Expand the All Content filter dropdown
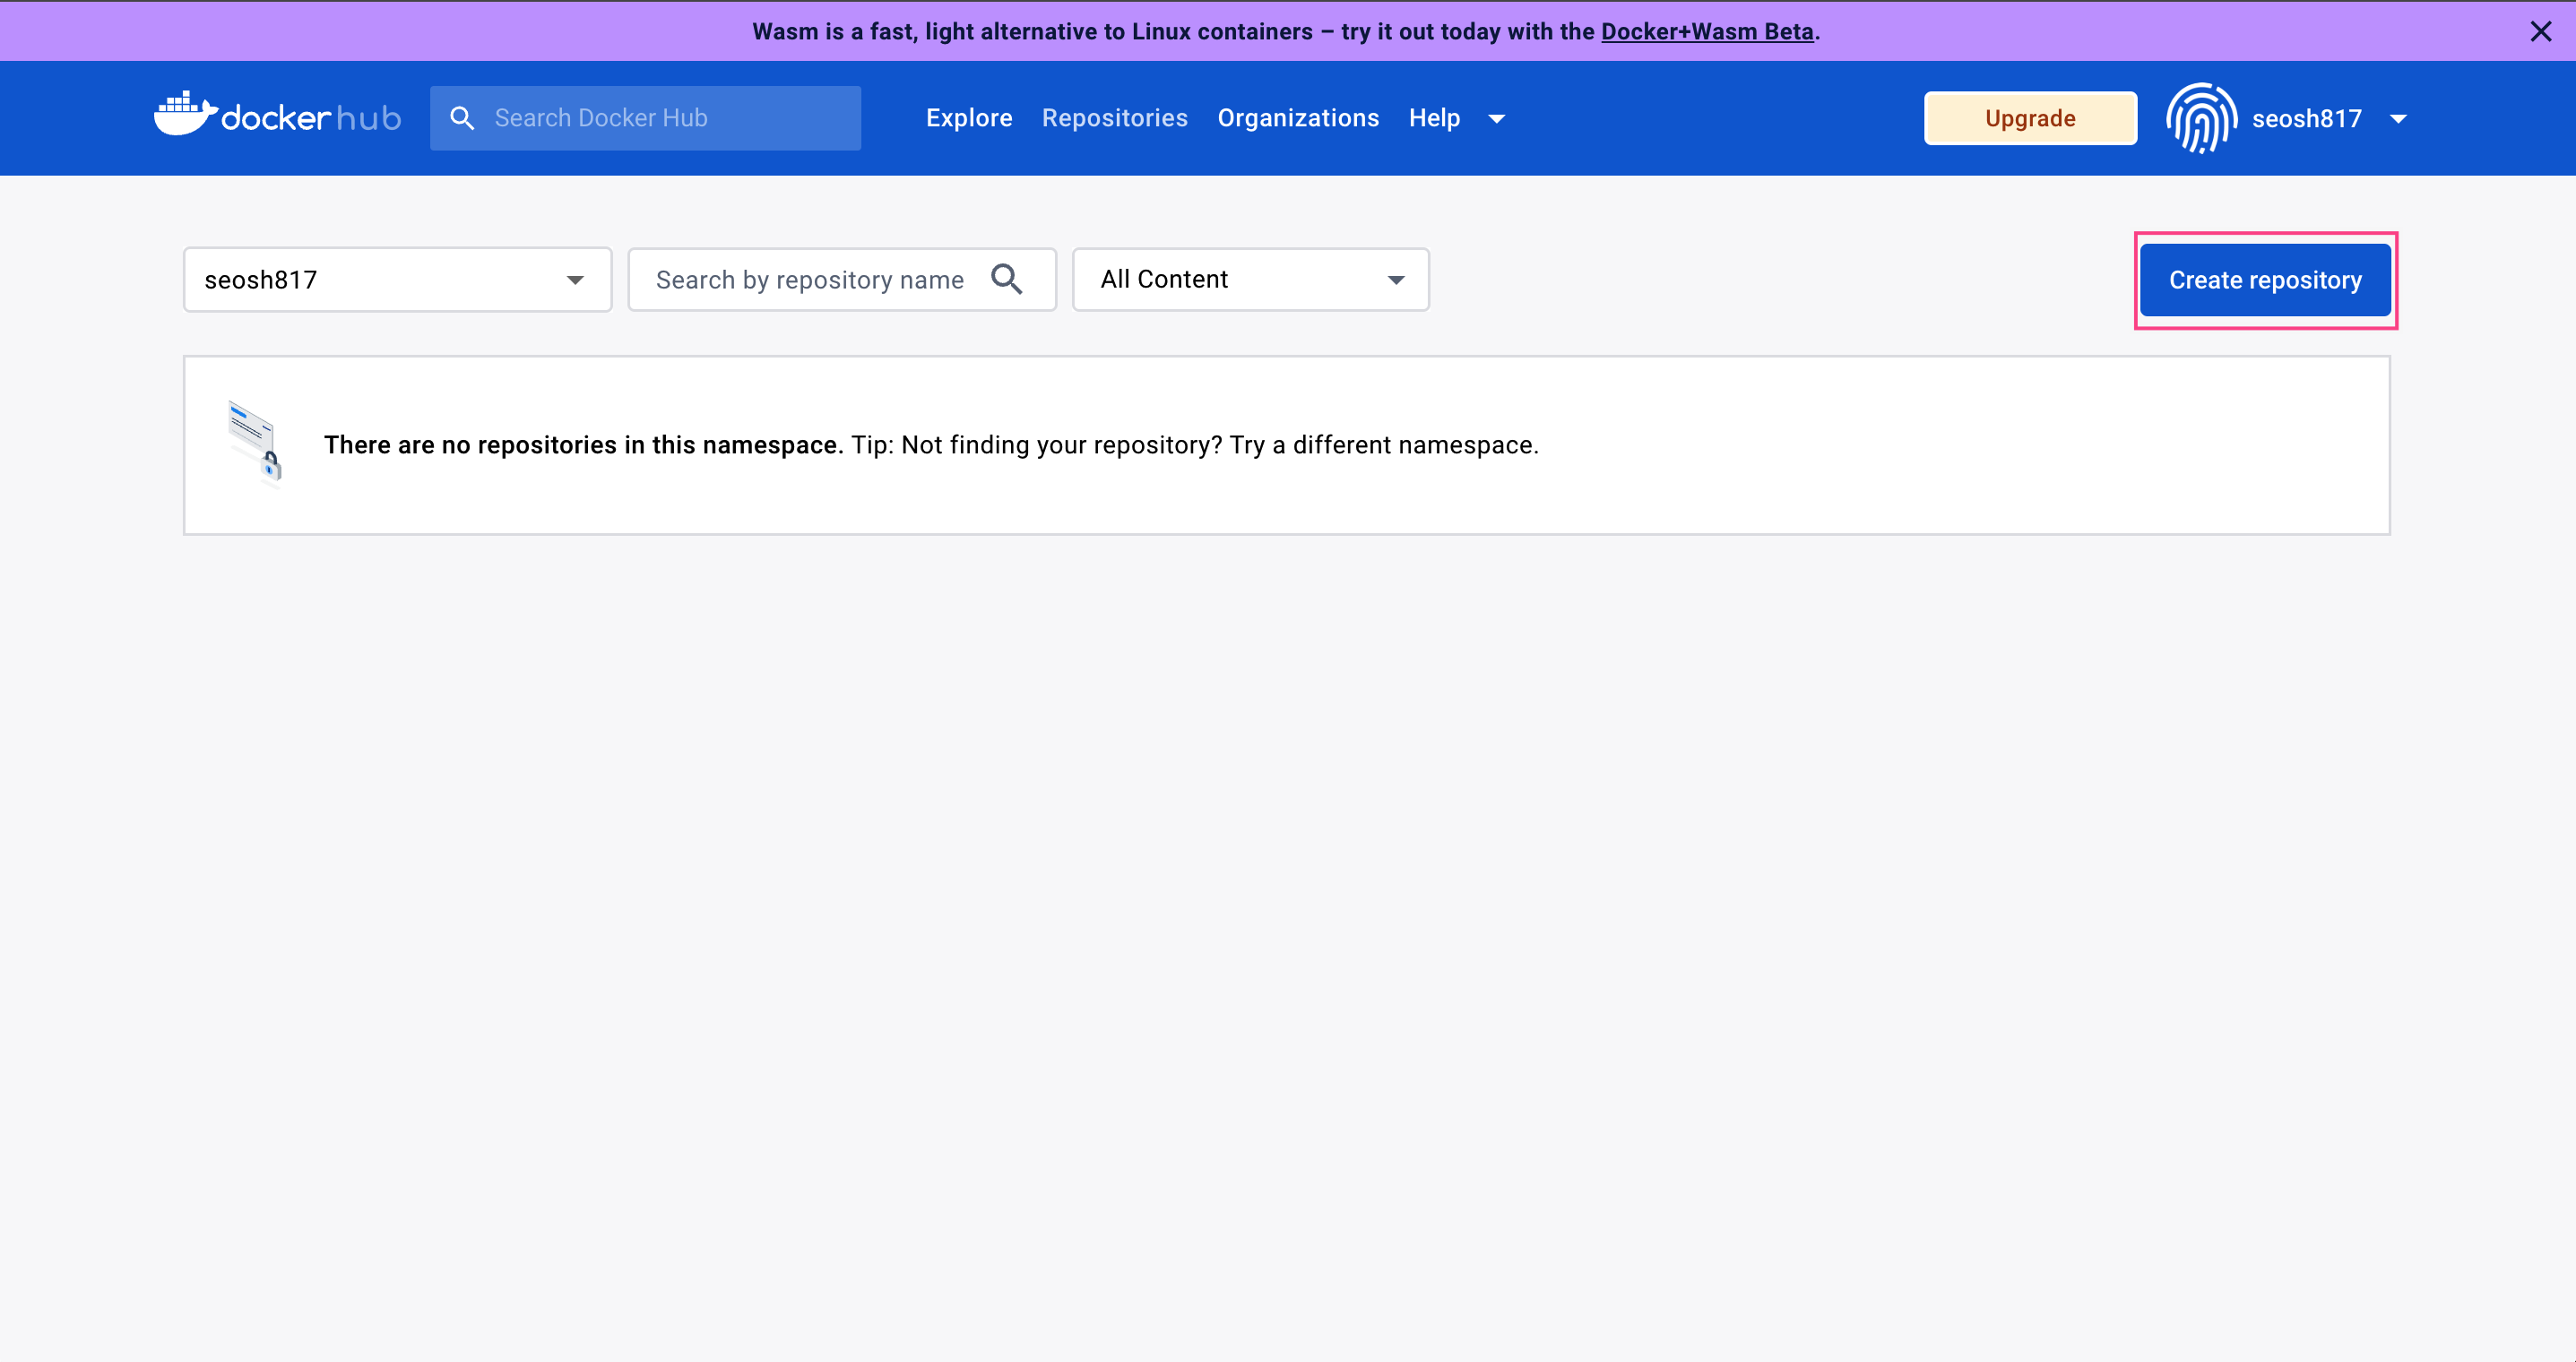The height and width of the screenshot is (1362, 2576). 1250,279
